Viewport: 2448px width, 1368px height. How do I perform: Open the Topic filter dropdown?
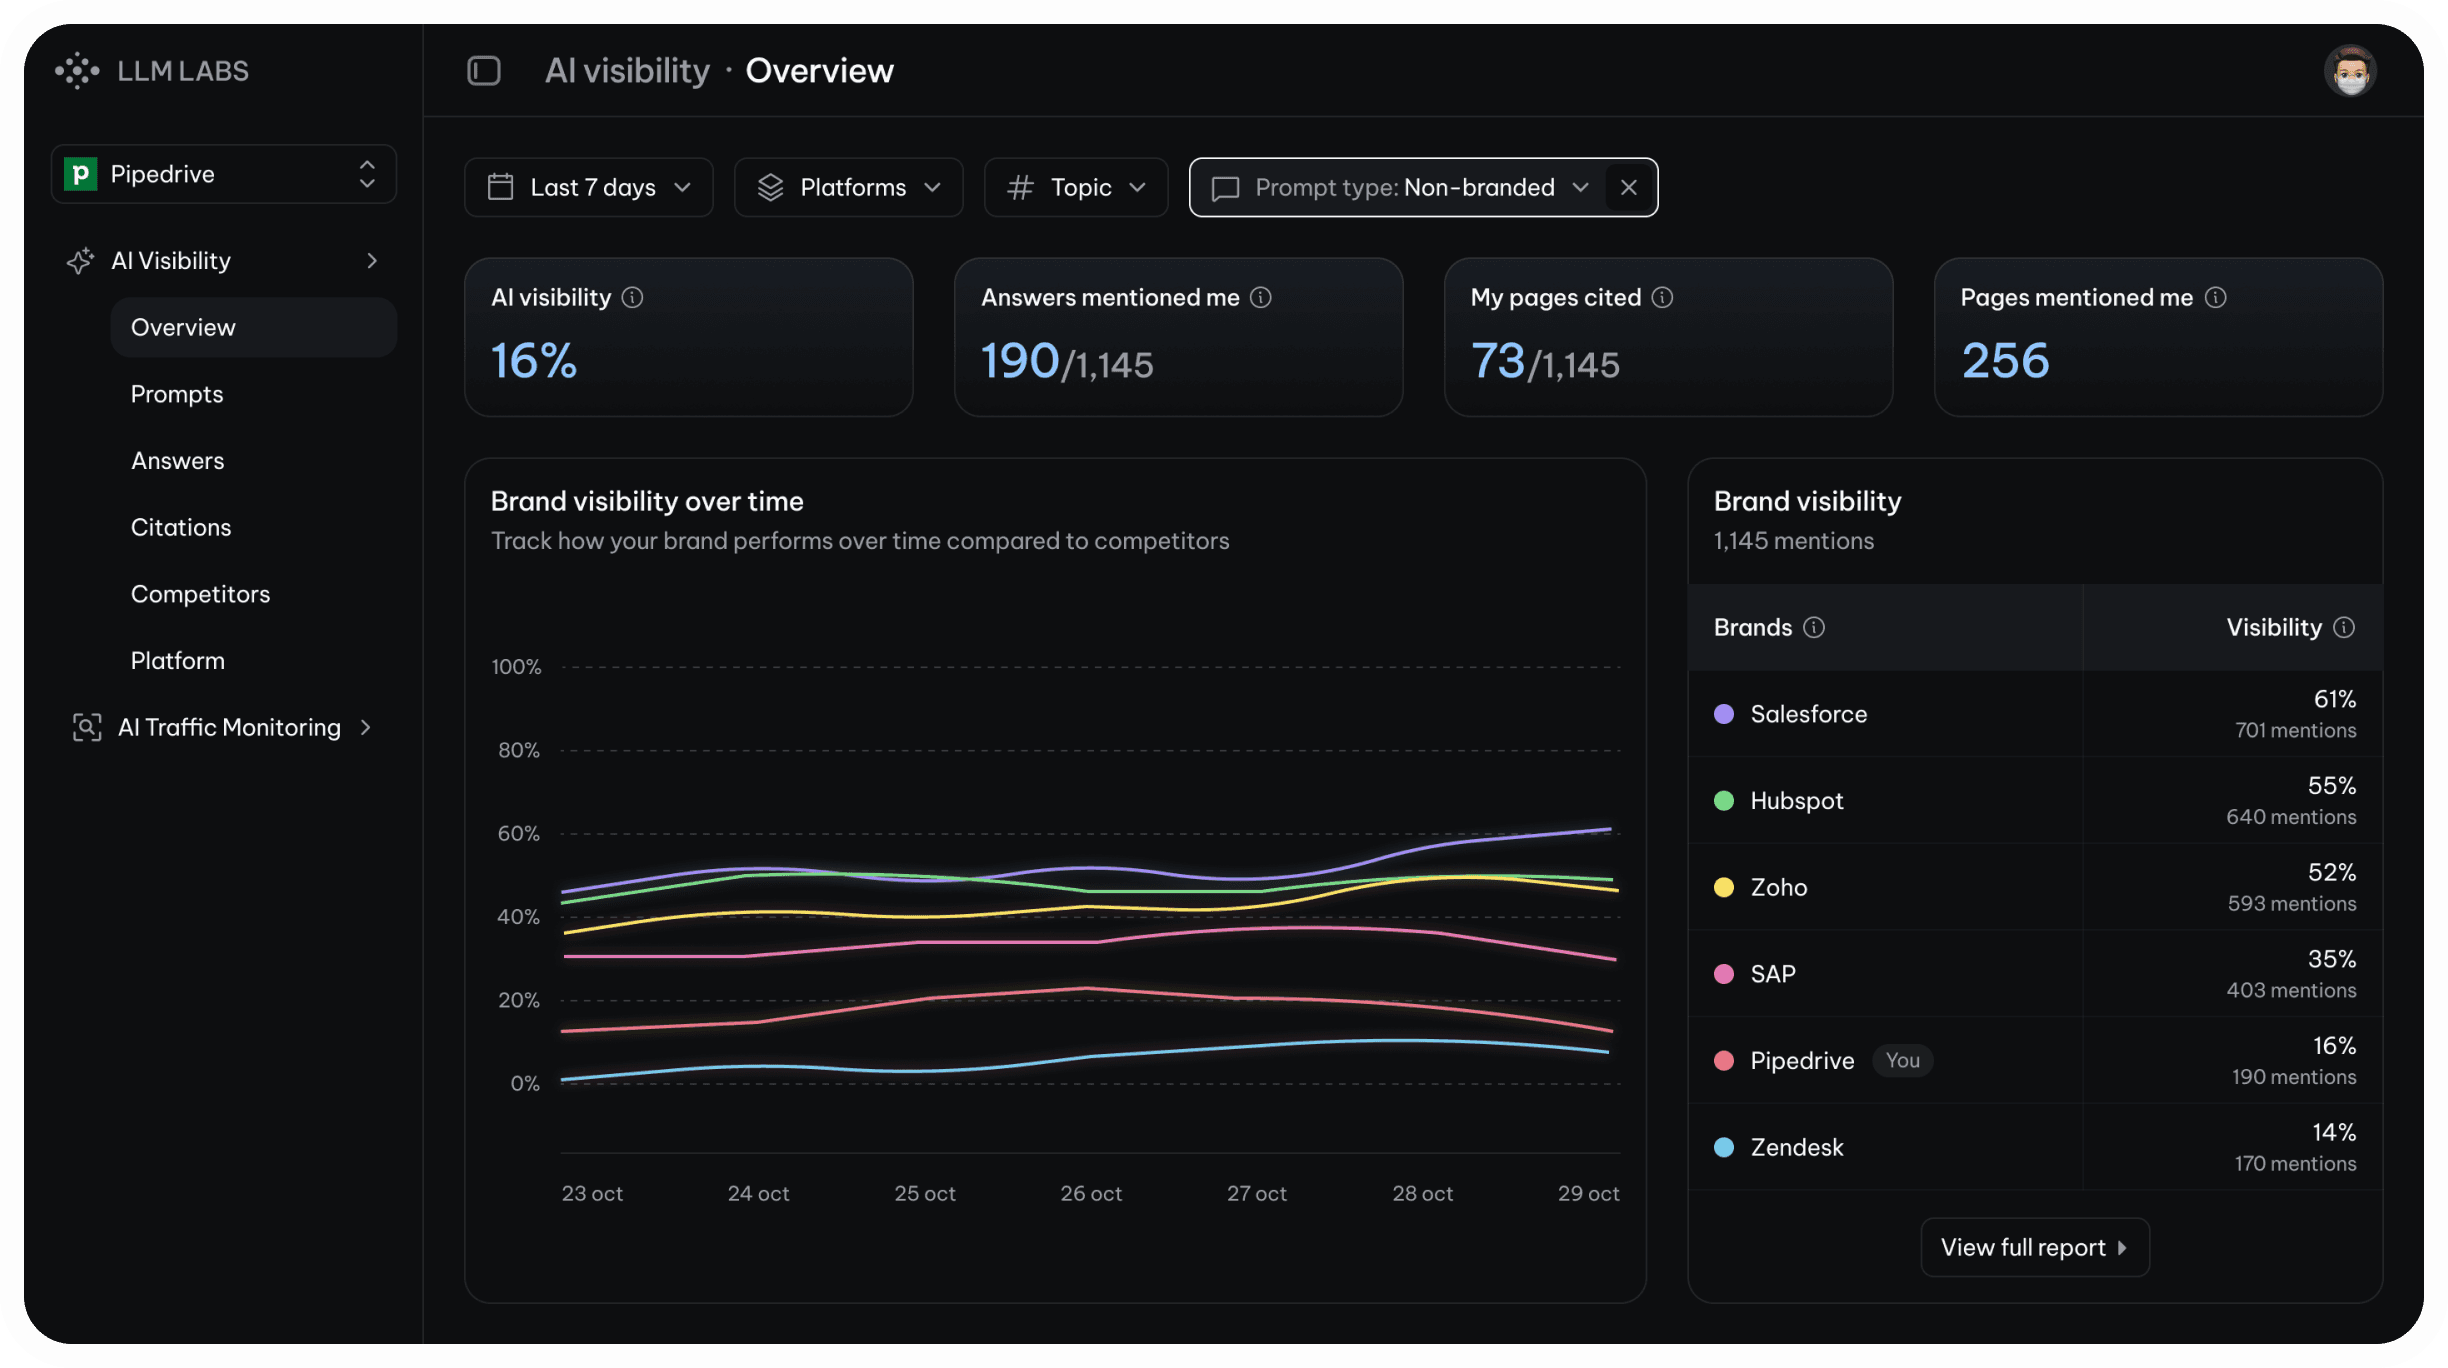[1076, 188]
